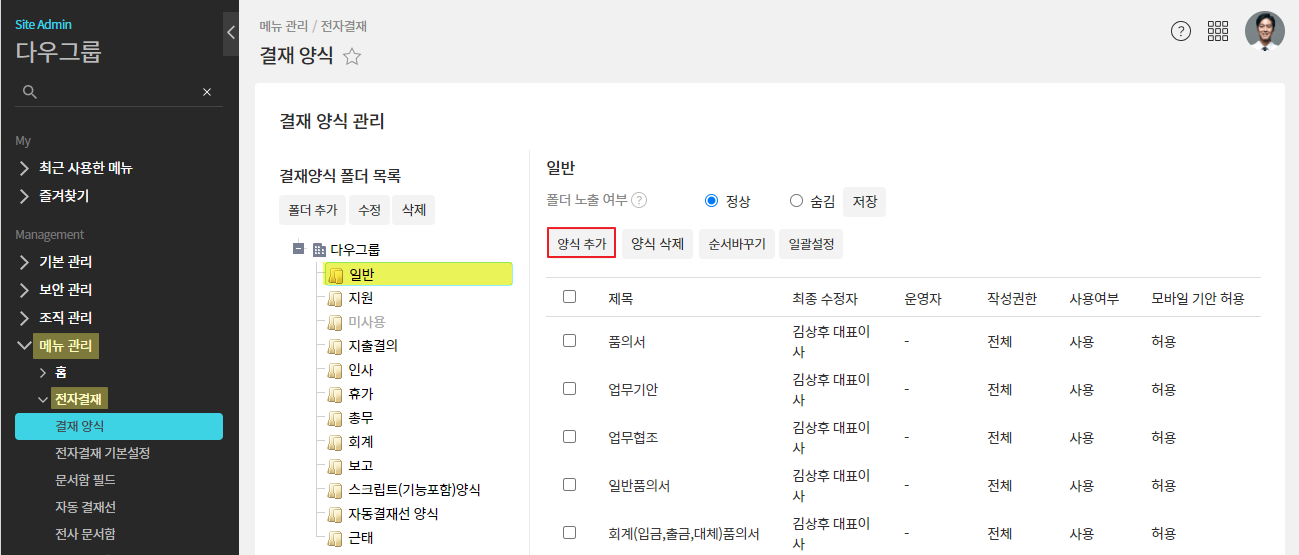The image size is (1299, 555).
Task: Select the 숨김 radio button
Action: coord(797,201)
